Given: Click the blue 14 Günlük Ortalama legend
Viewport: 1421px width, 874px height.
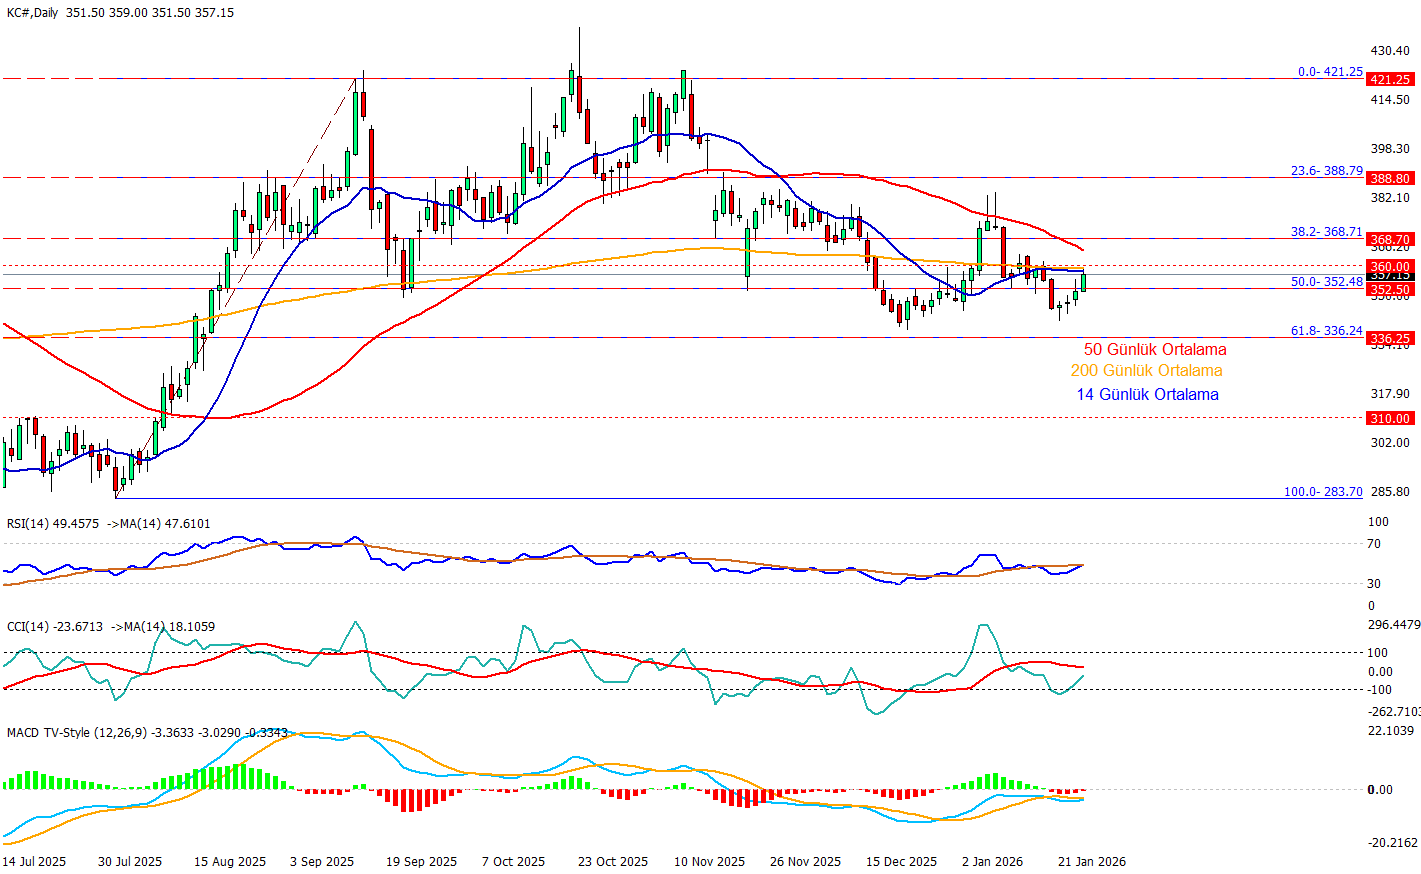Looking at the screenshot, I should coord(1147,395).
